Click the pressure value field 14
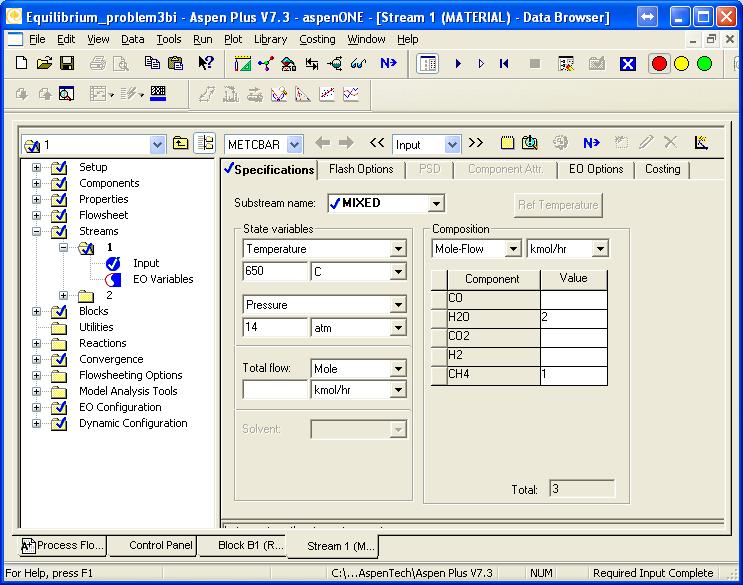 (275, 327)
